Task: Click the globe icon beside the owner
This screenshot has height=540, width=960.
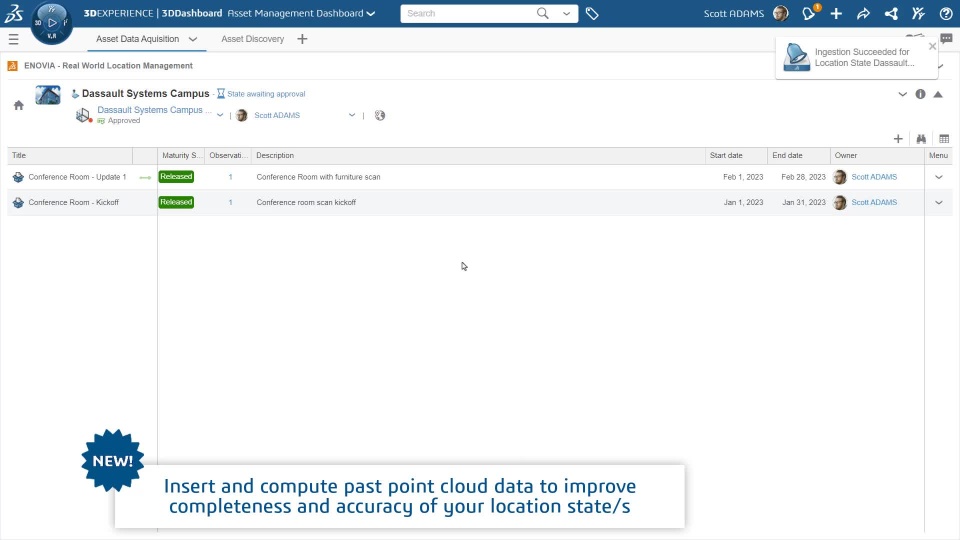Action: [380, 115]
